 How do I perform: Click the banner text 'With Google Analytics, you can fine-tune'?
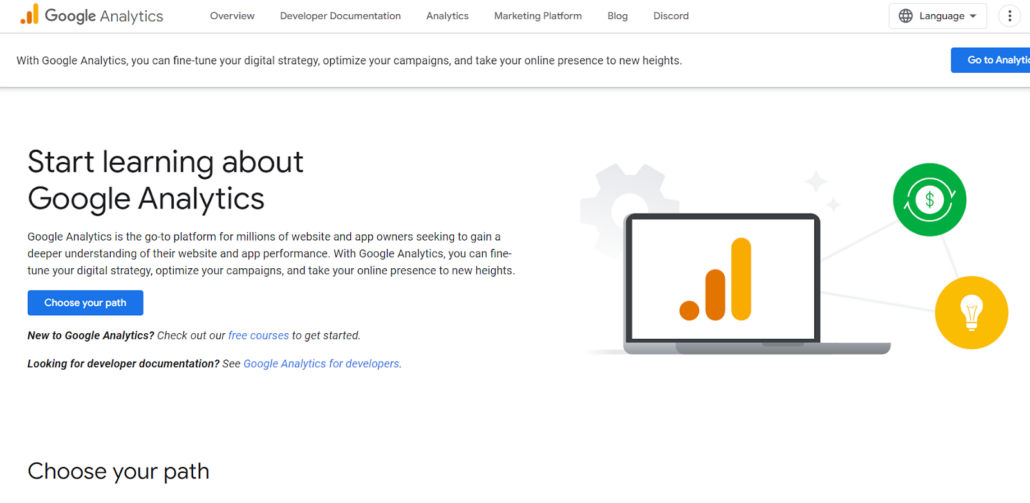tap(349, 60)
